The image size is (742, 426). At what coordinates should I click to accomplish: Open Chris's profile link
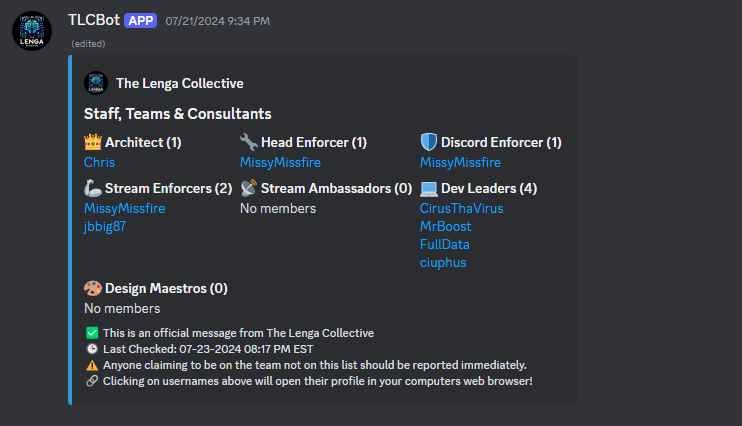pos(99,162)
